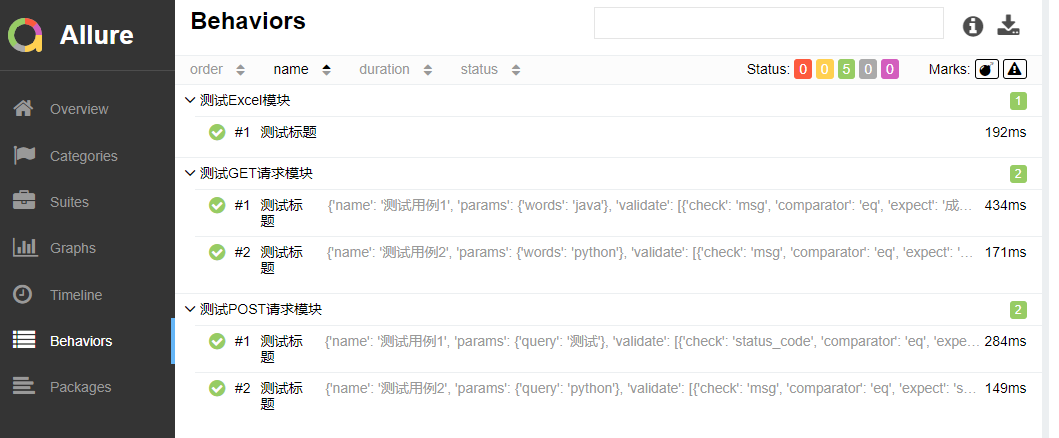Image resolution: width=1059 pixels, height=438 pixels.
Task: Toggle the green passed status filter showing 5
Action: click(846, 69)
